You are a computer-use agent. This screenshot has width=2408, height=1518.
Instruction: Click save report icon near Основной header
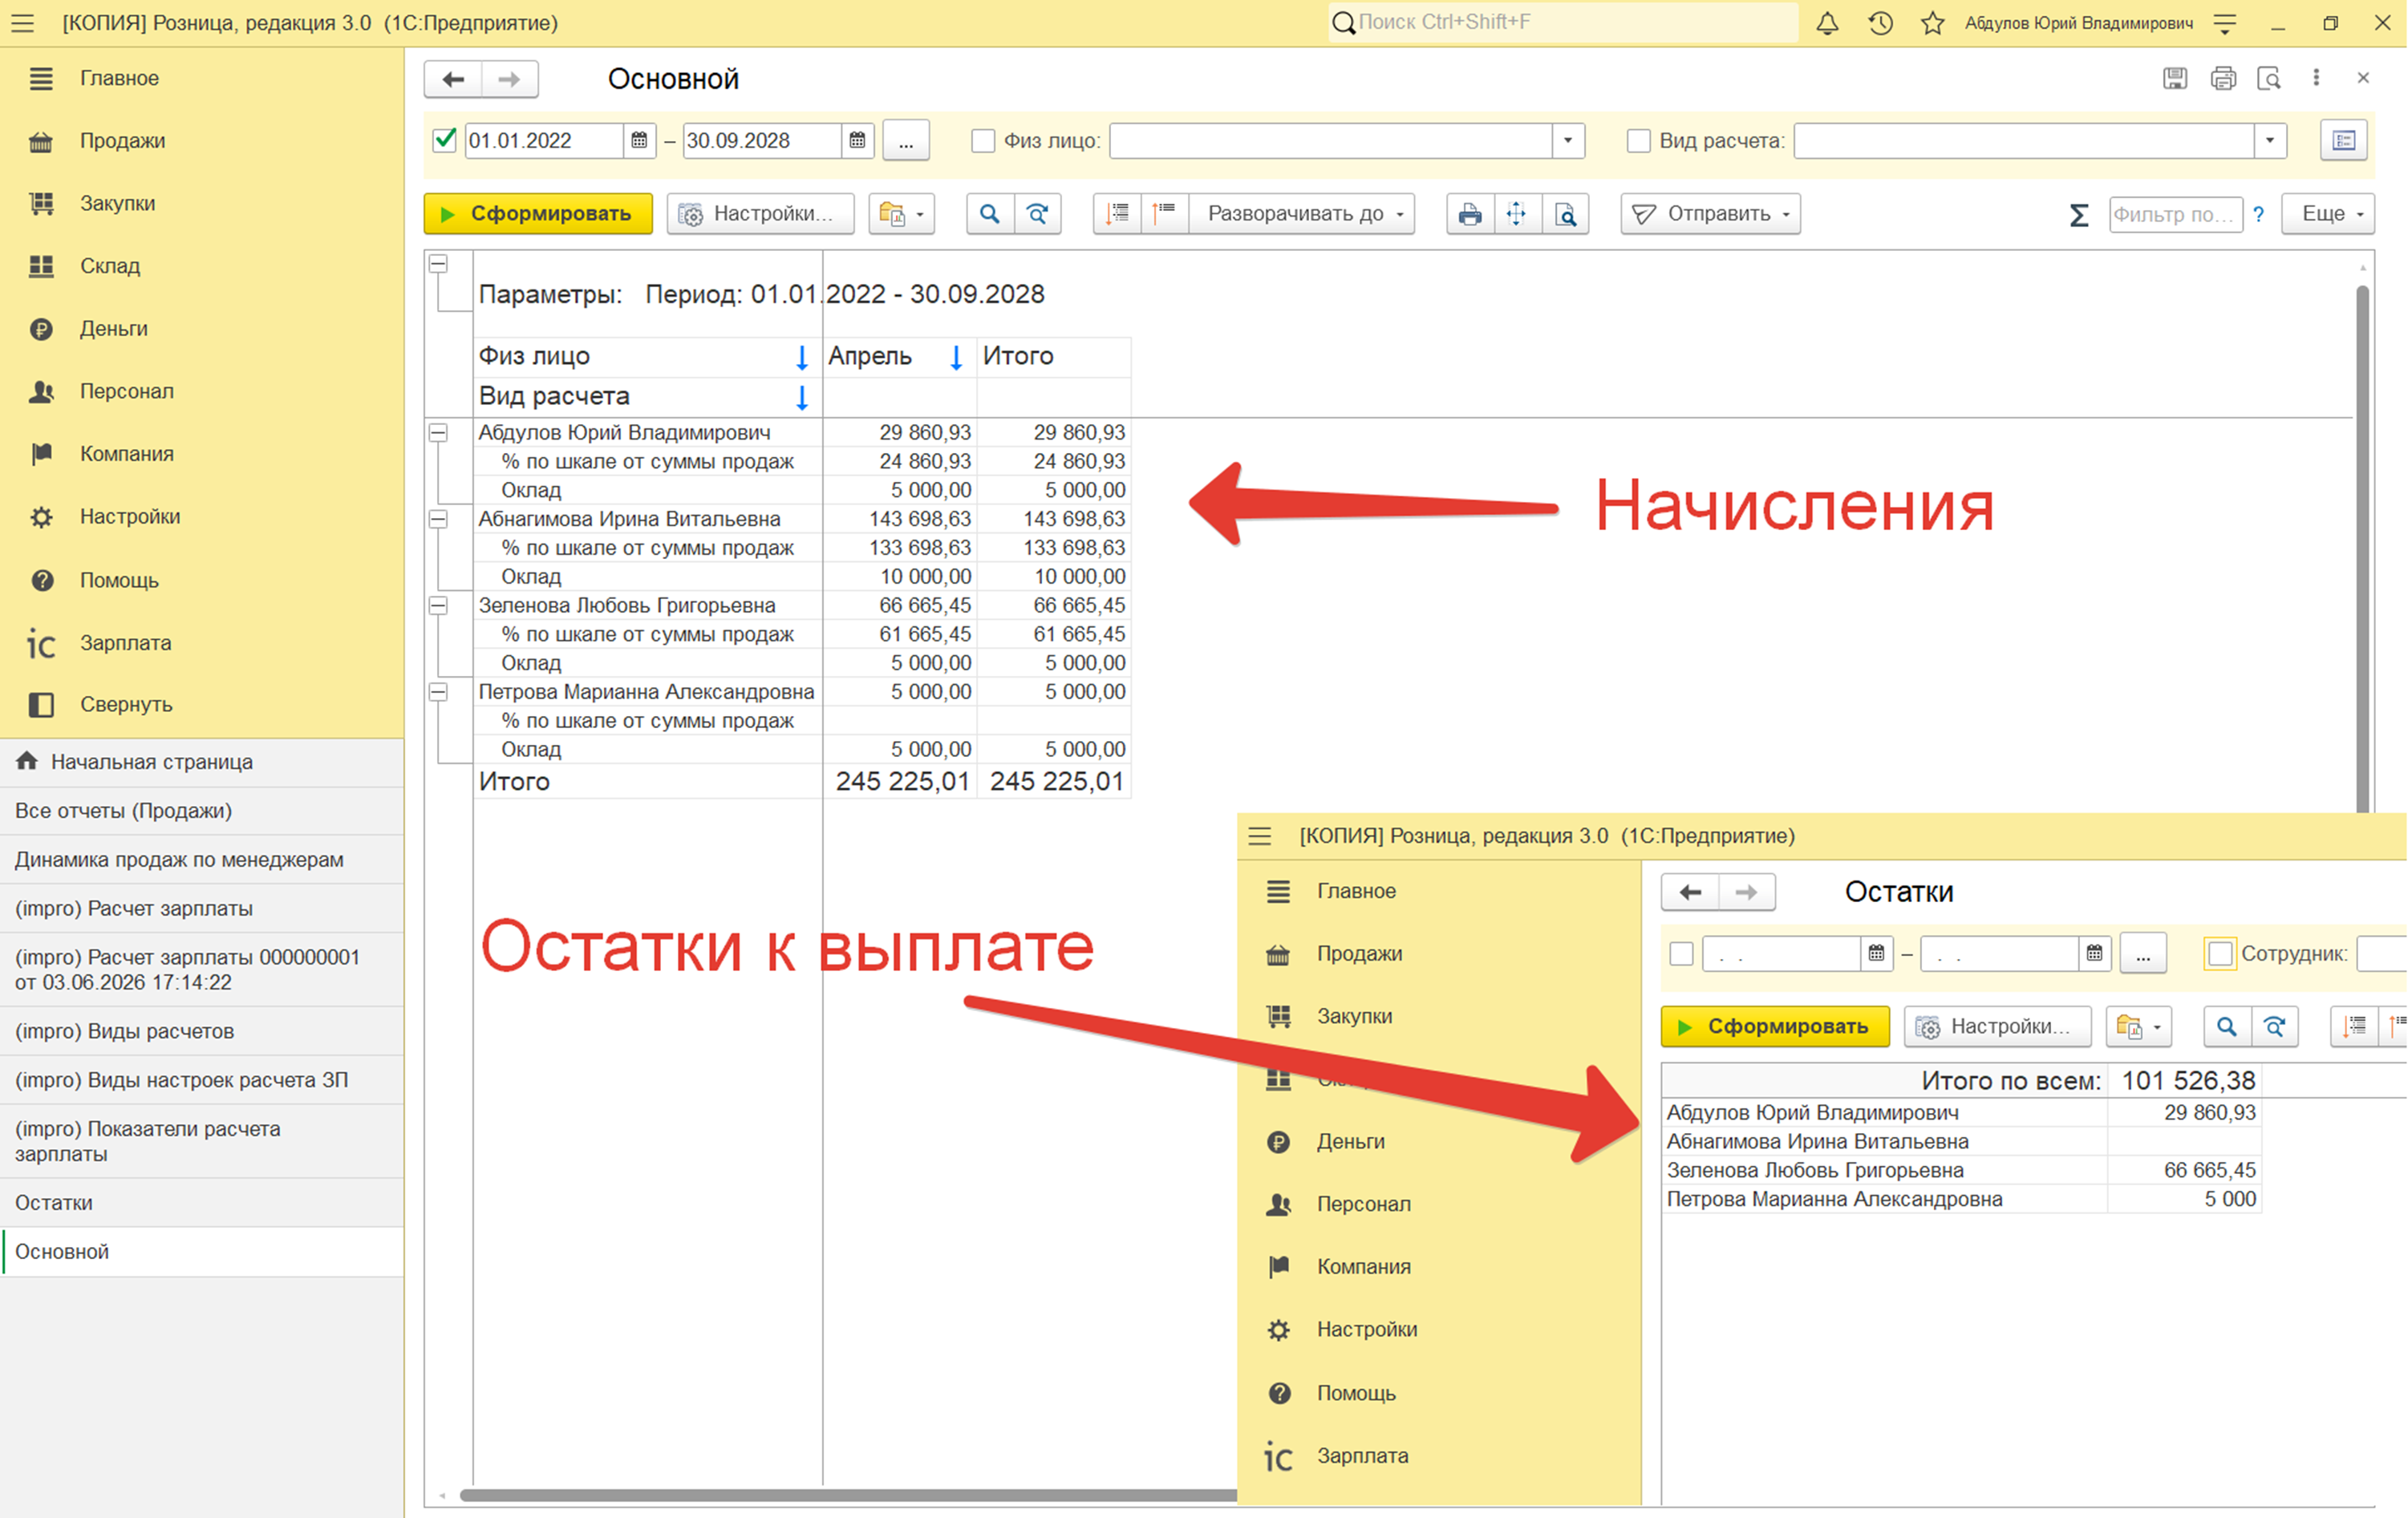2175,78
